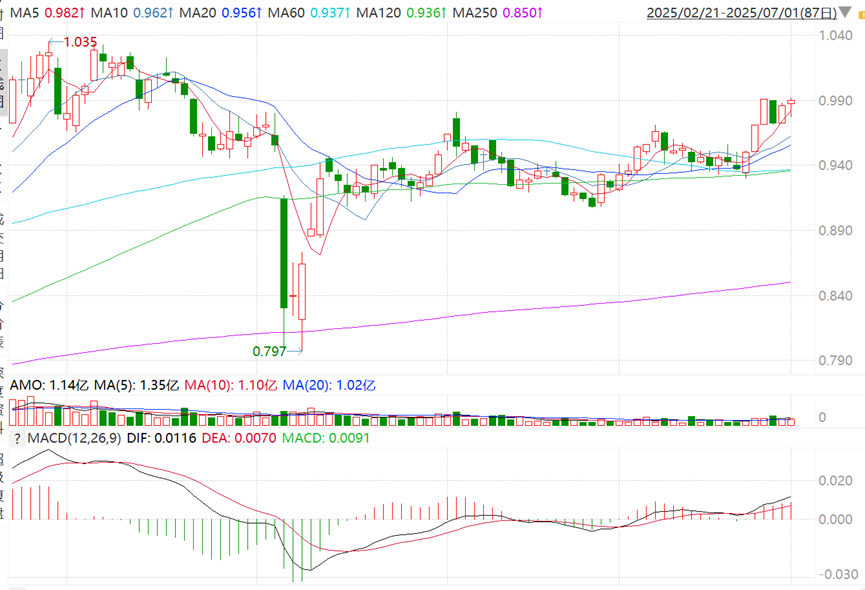Image resolution: width=865 pixels, height=590 pixels.
Task: Open the MACD indicator help question-mark icon
Action: tap(18, 439)
